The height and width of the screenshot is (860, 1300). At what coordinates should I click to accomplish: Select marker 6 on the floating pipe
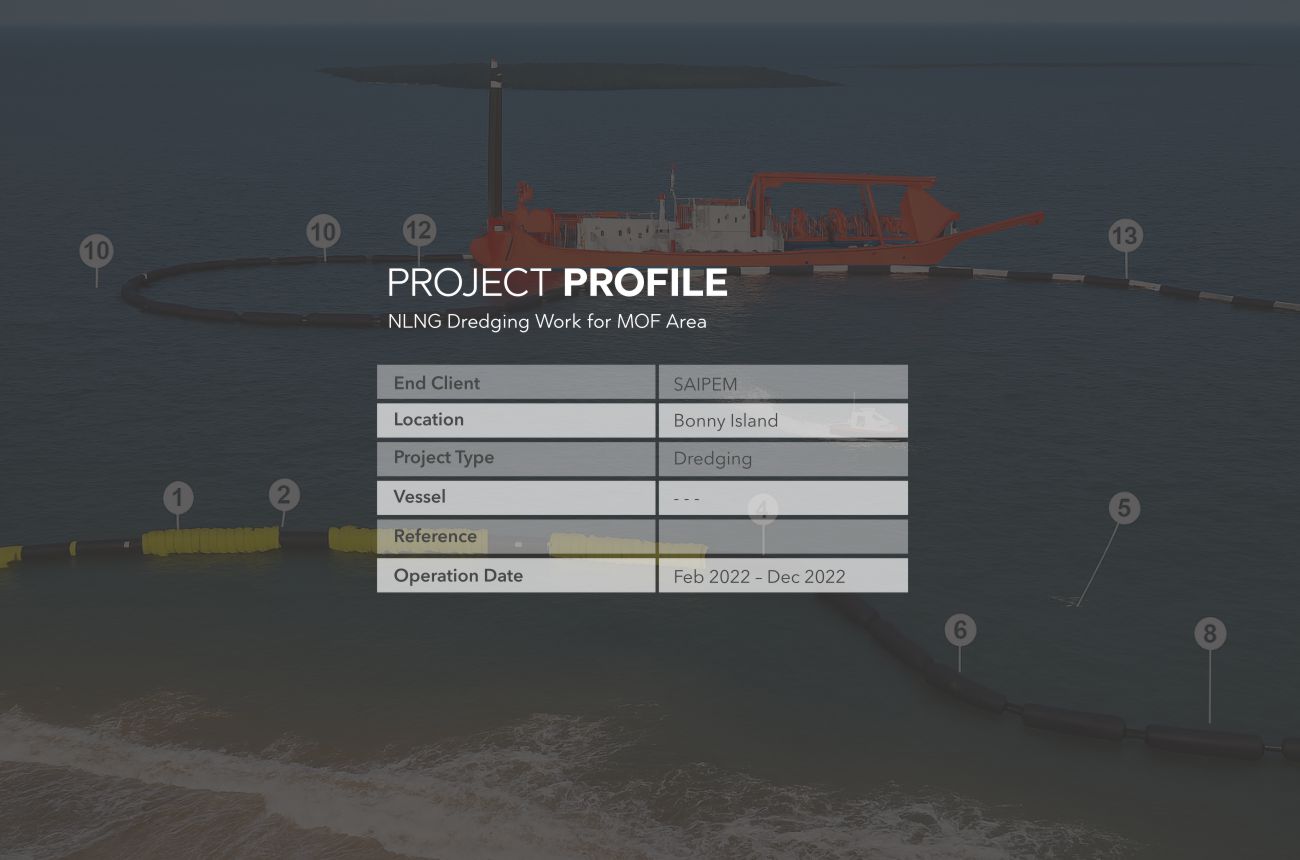(960, 630)
